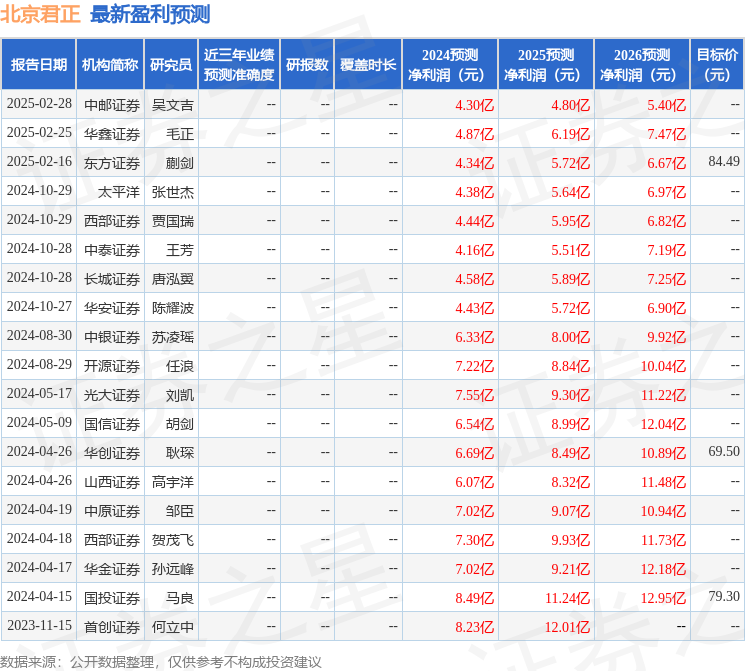Click researcher name 何立中
745x671 pixels.
point(173,627)
